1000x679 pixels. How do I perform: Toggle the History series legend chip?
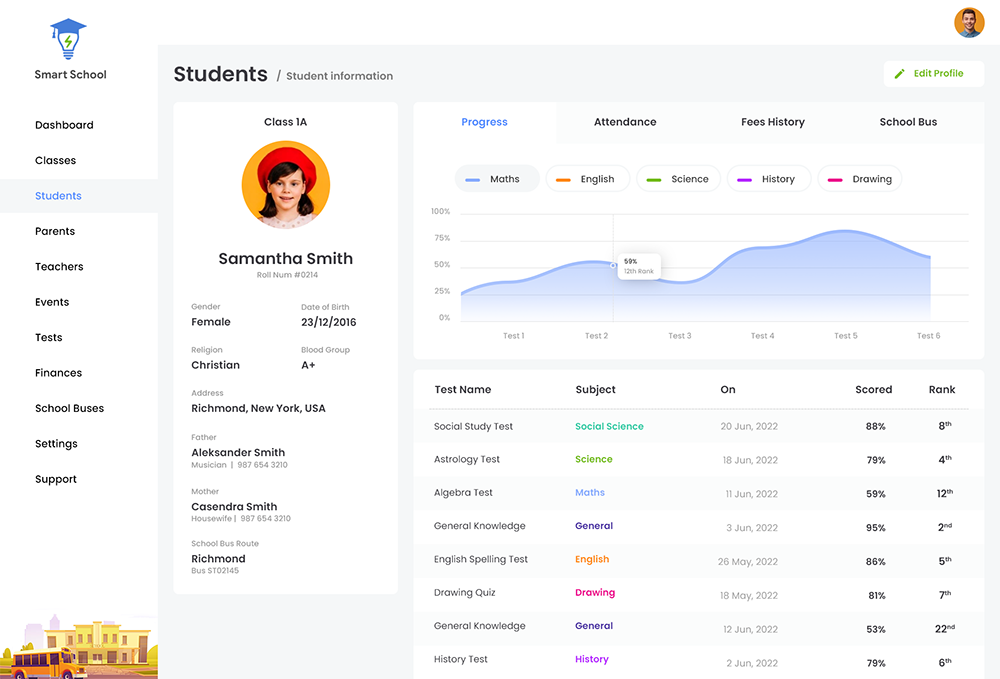pos(768,178)
